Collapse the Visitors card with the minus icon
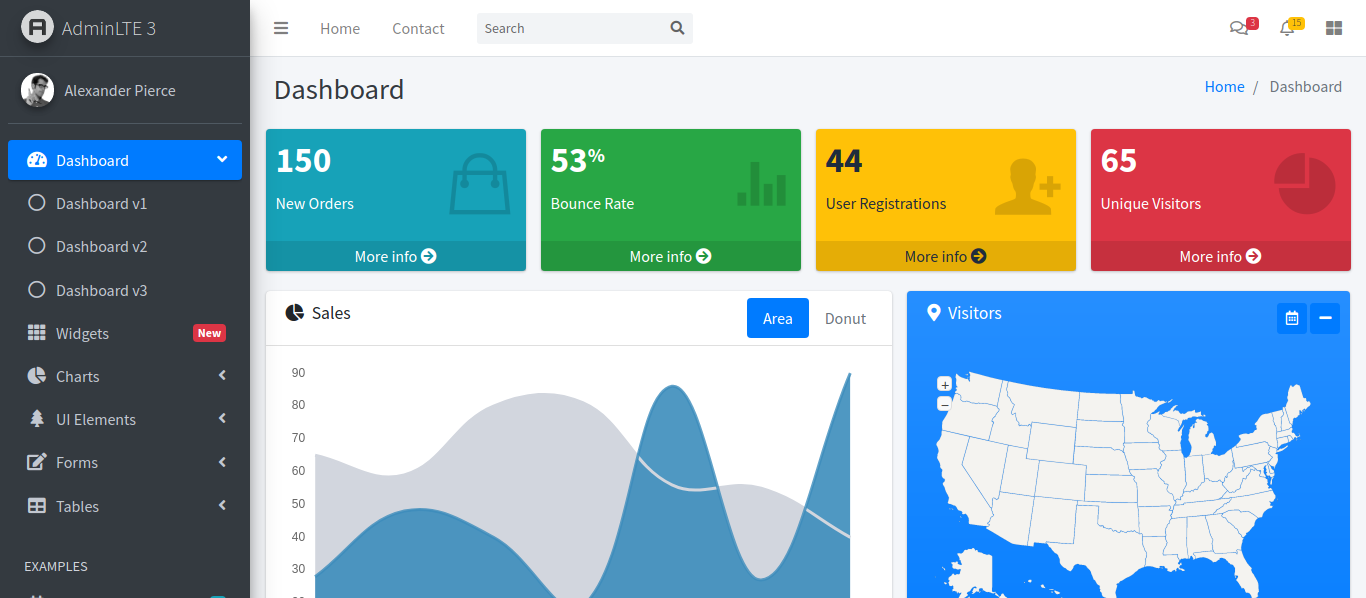Image resolution: width=1366 pixels, height=598 pixels. [1324, 317]
